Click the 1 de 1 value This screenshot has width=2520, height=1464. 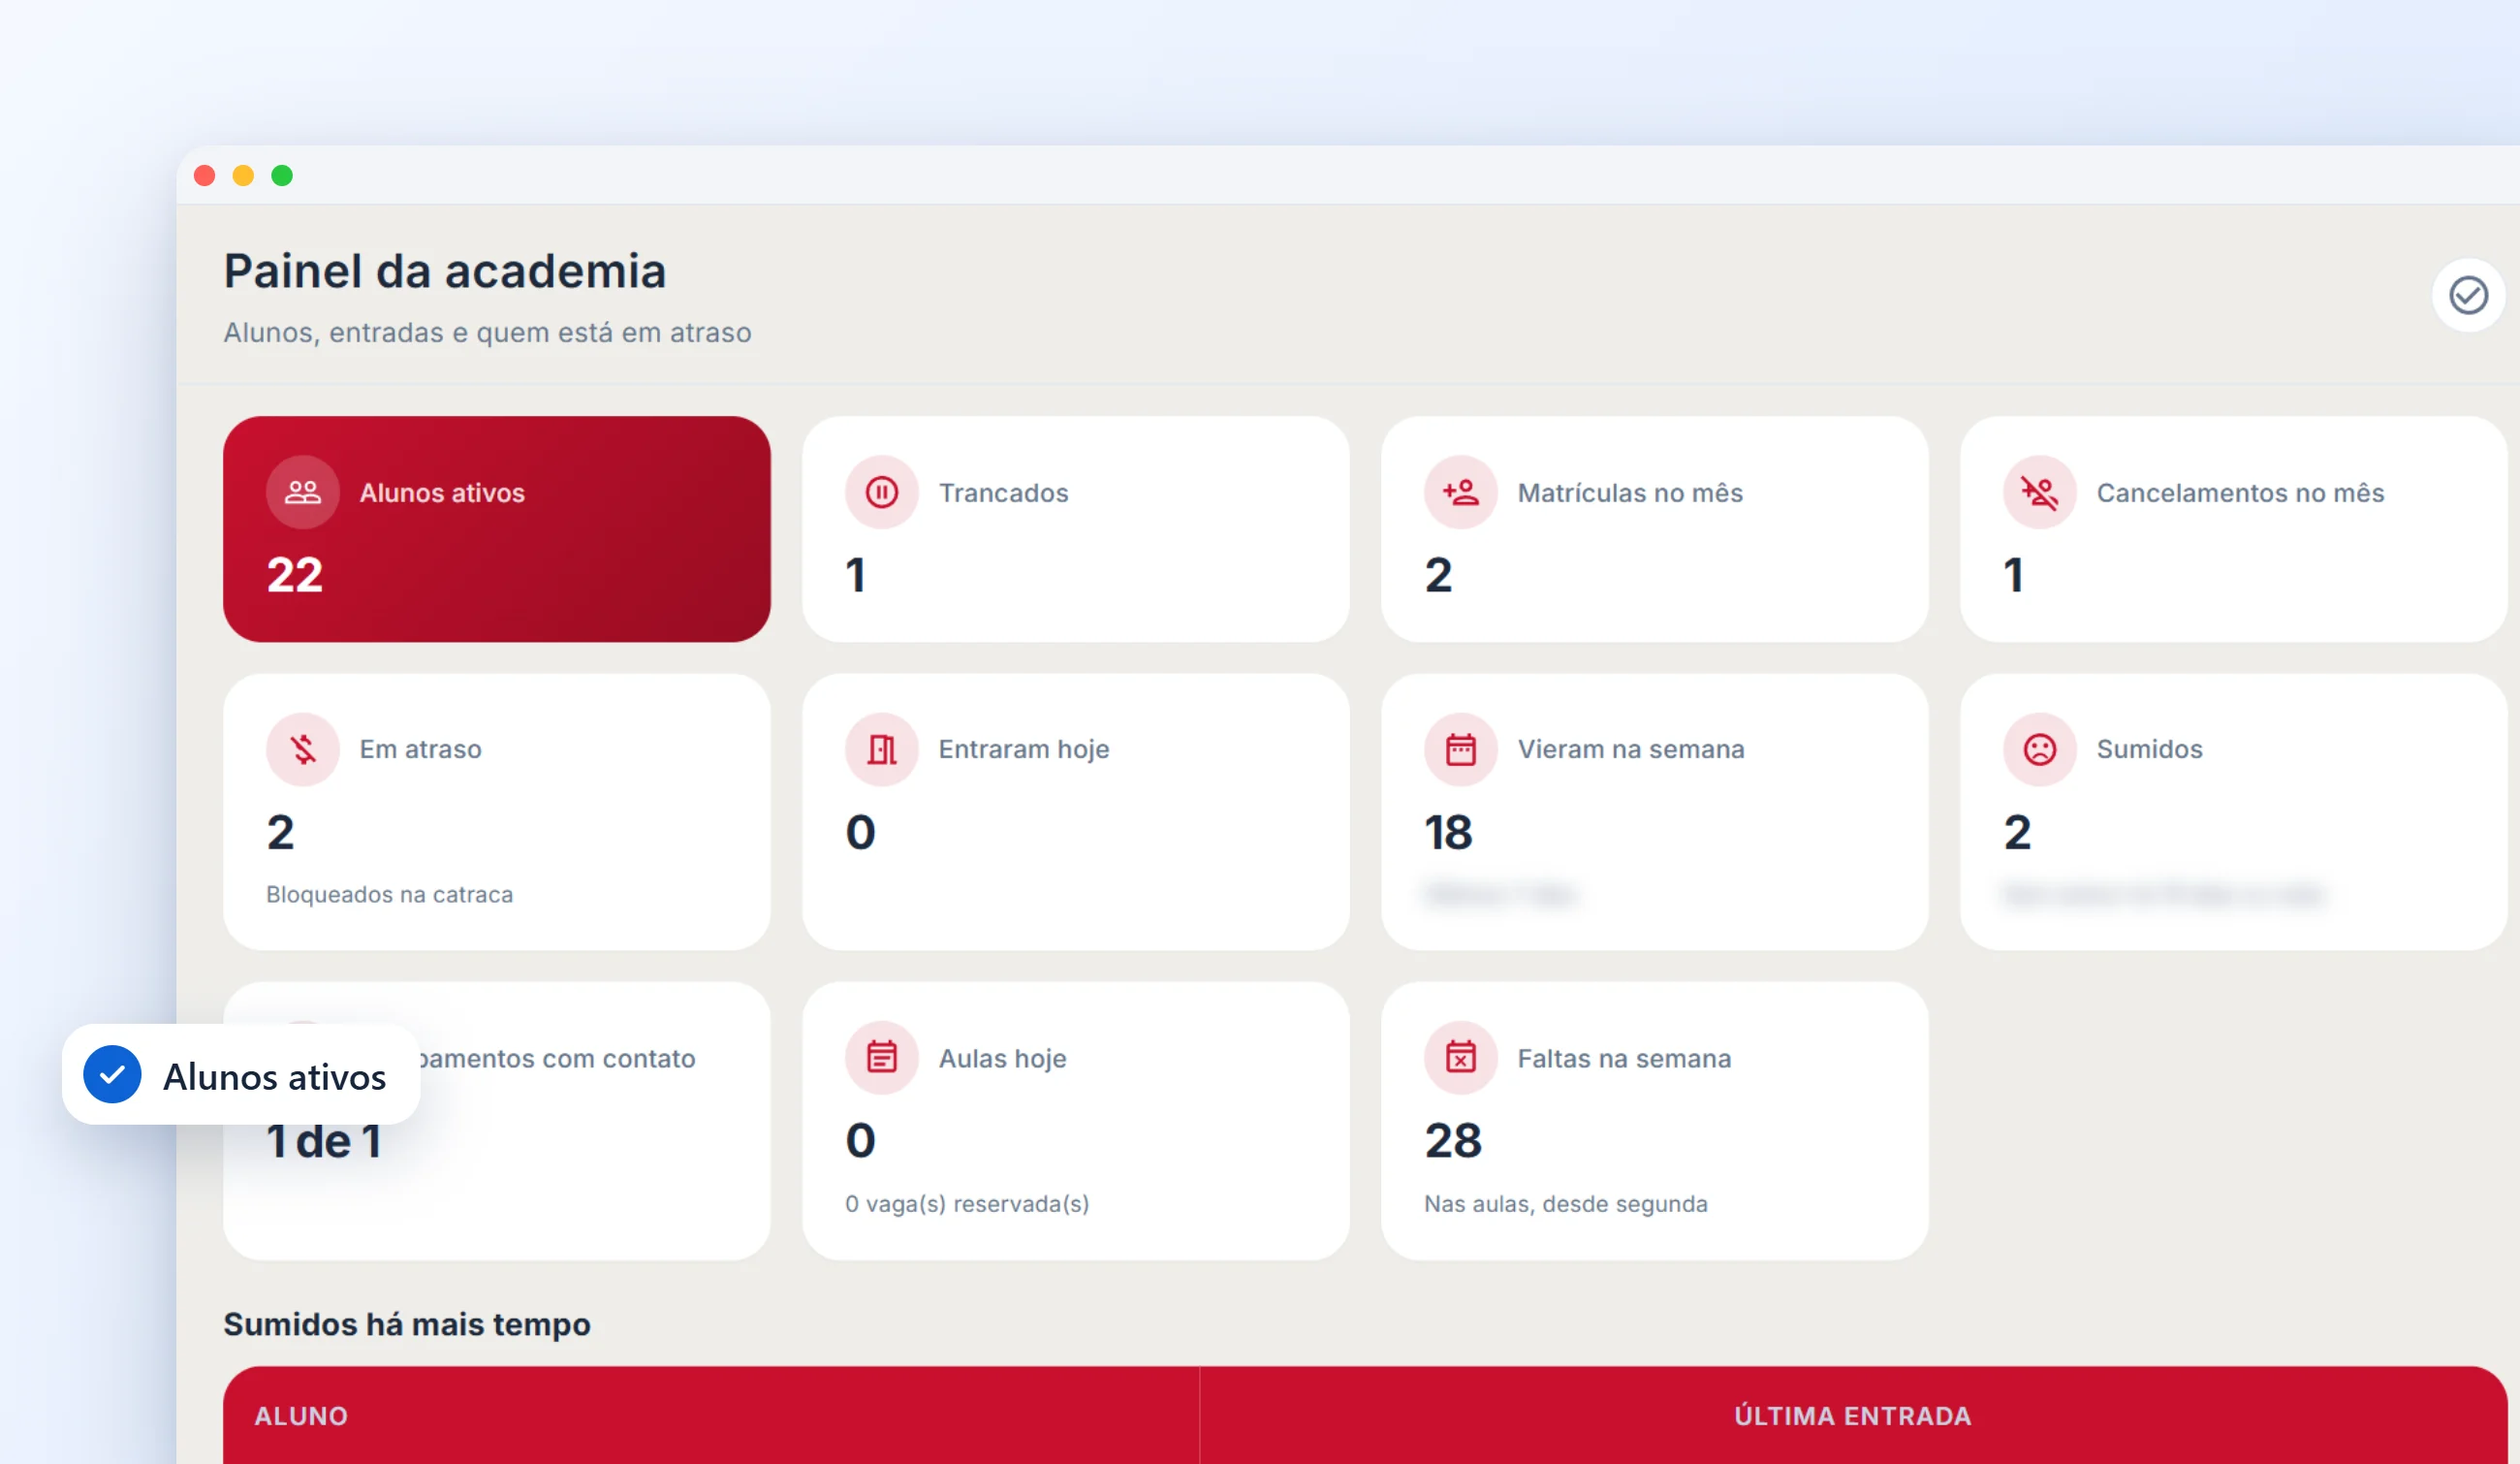(324, 1141)
